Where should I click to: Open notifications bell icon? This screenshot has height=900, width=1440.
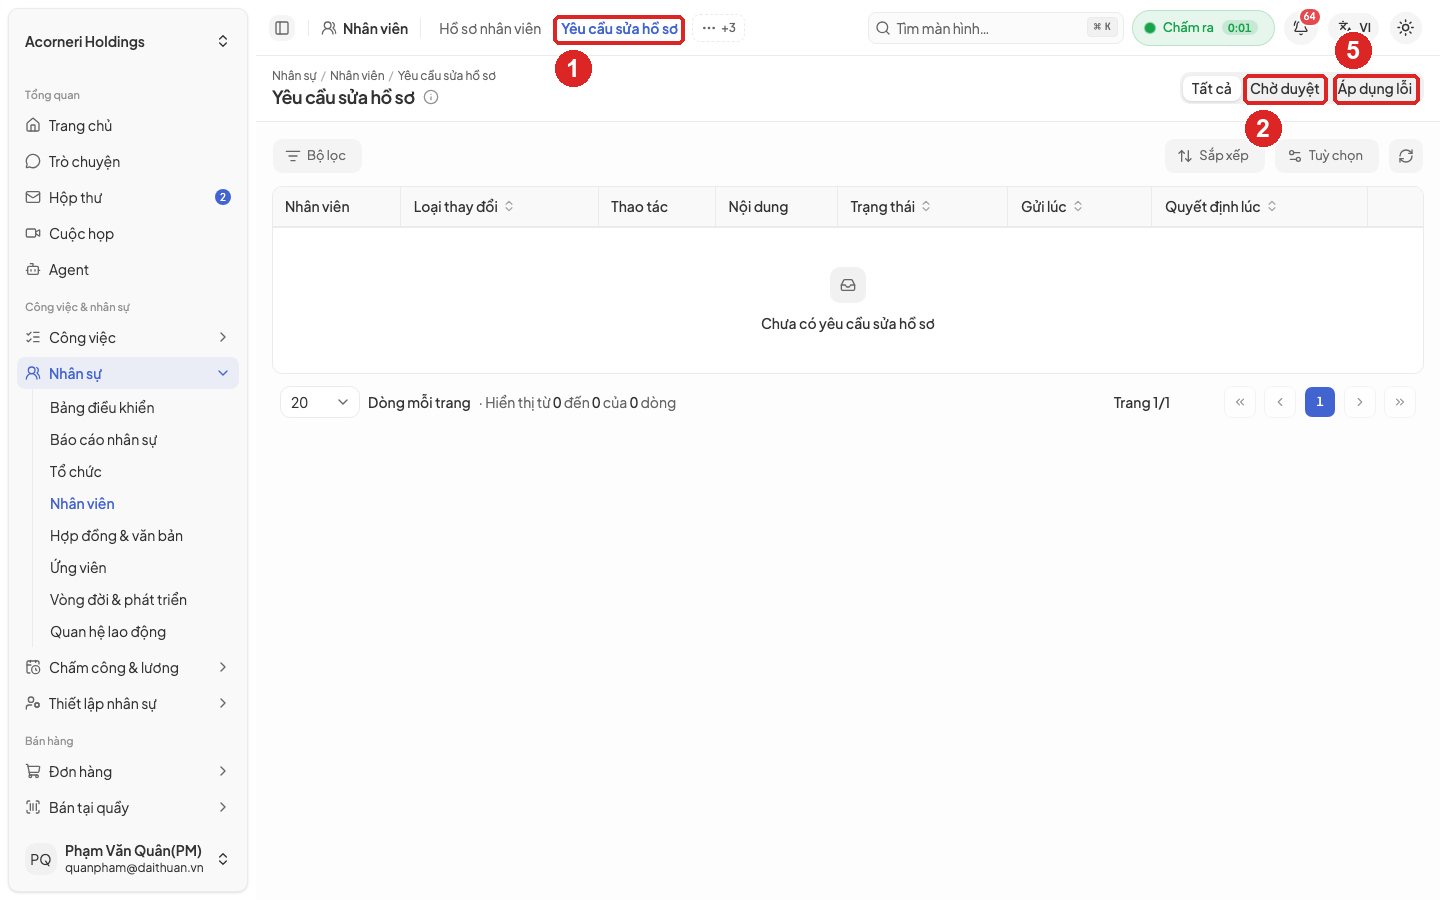click(1301, 28)
